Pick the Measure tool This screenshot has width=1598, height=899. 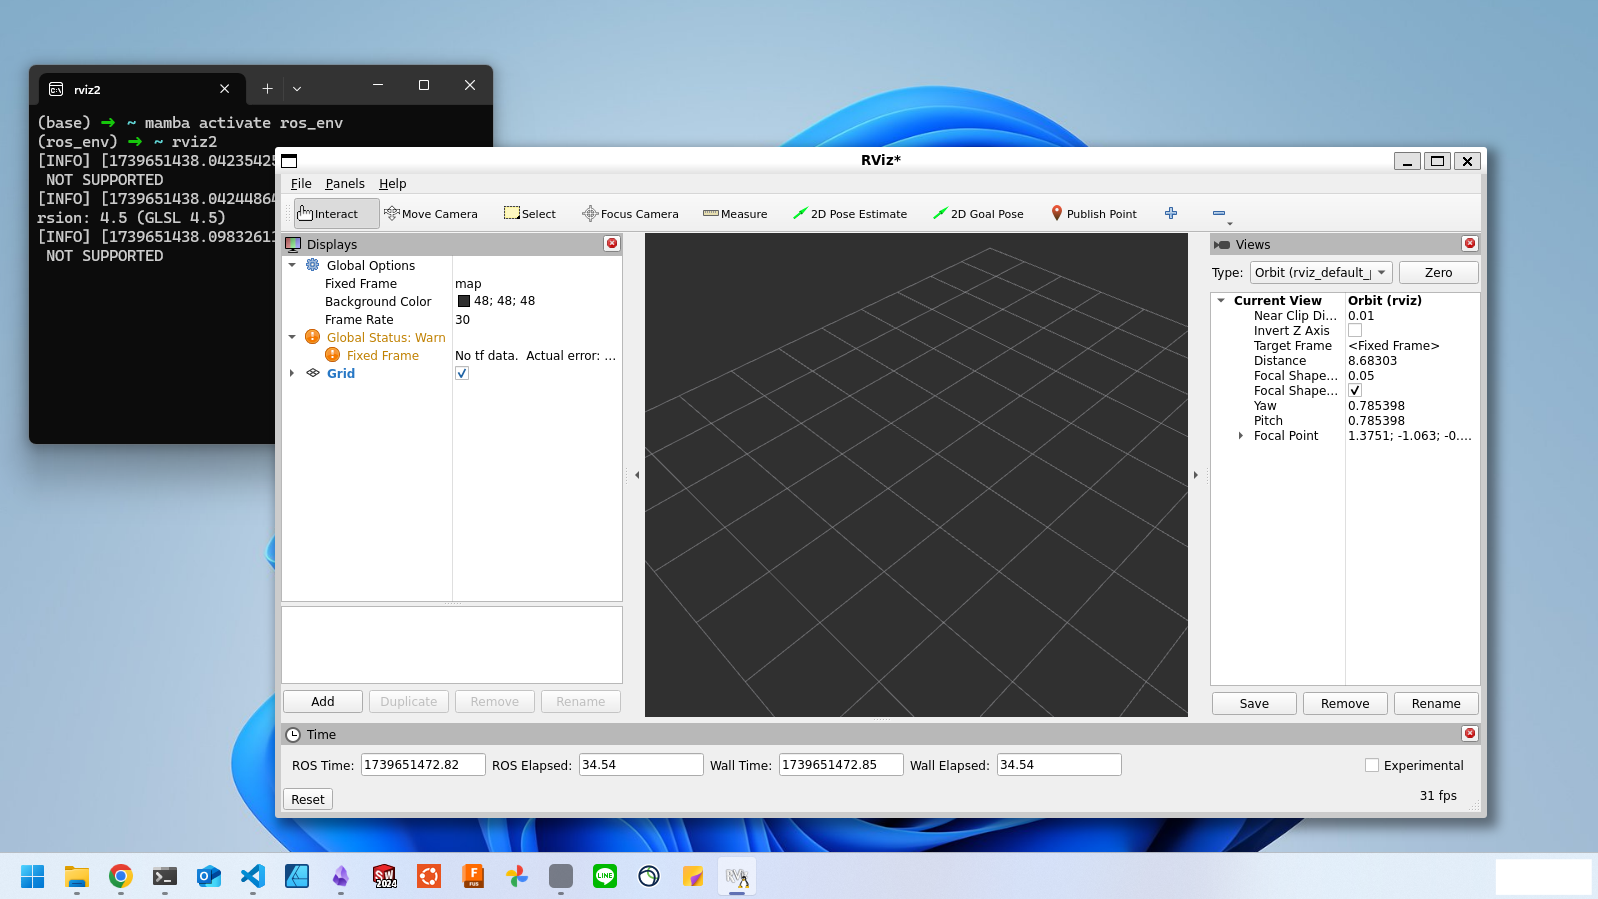(x=735, y=214)
